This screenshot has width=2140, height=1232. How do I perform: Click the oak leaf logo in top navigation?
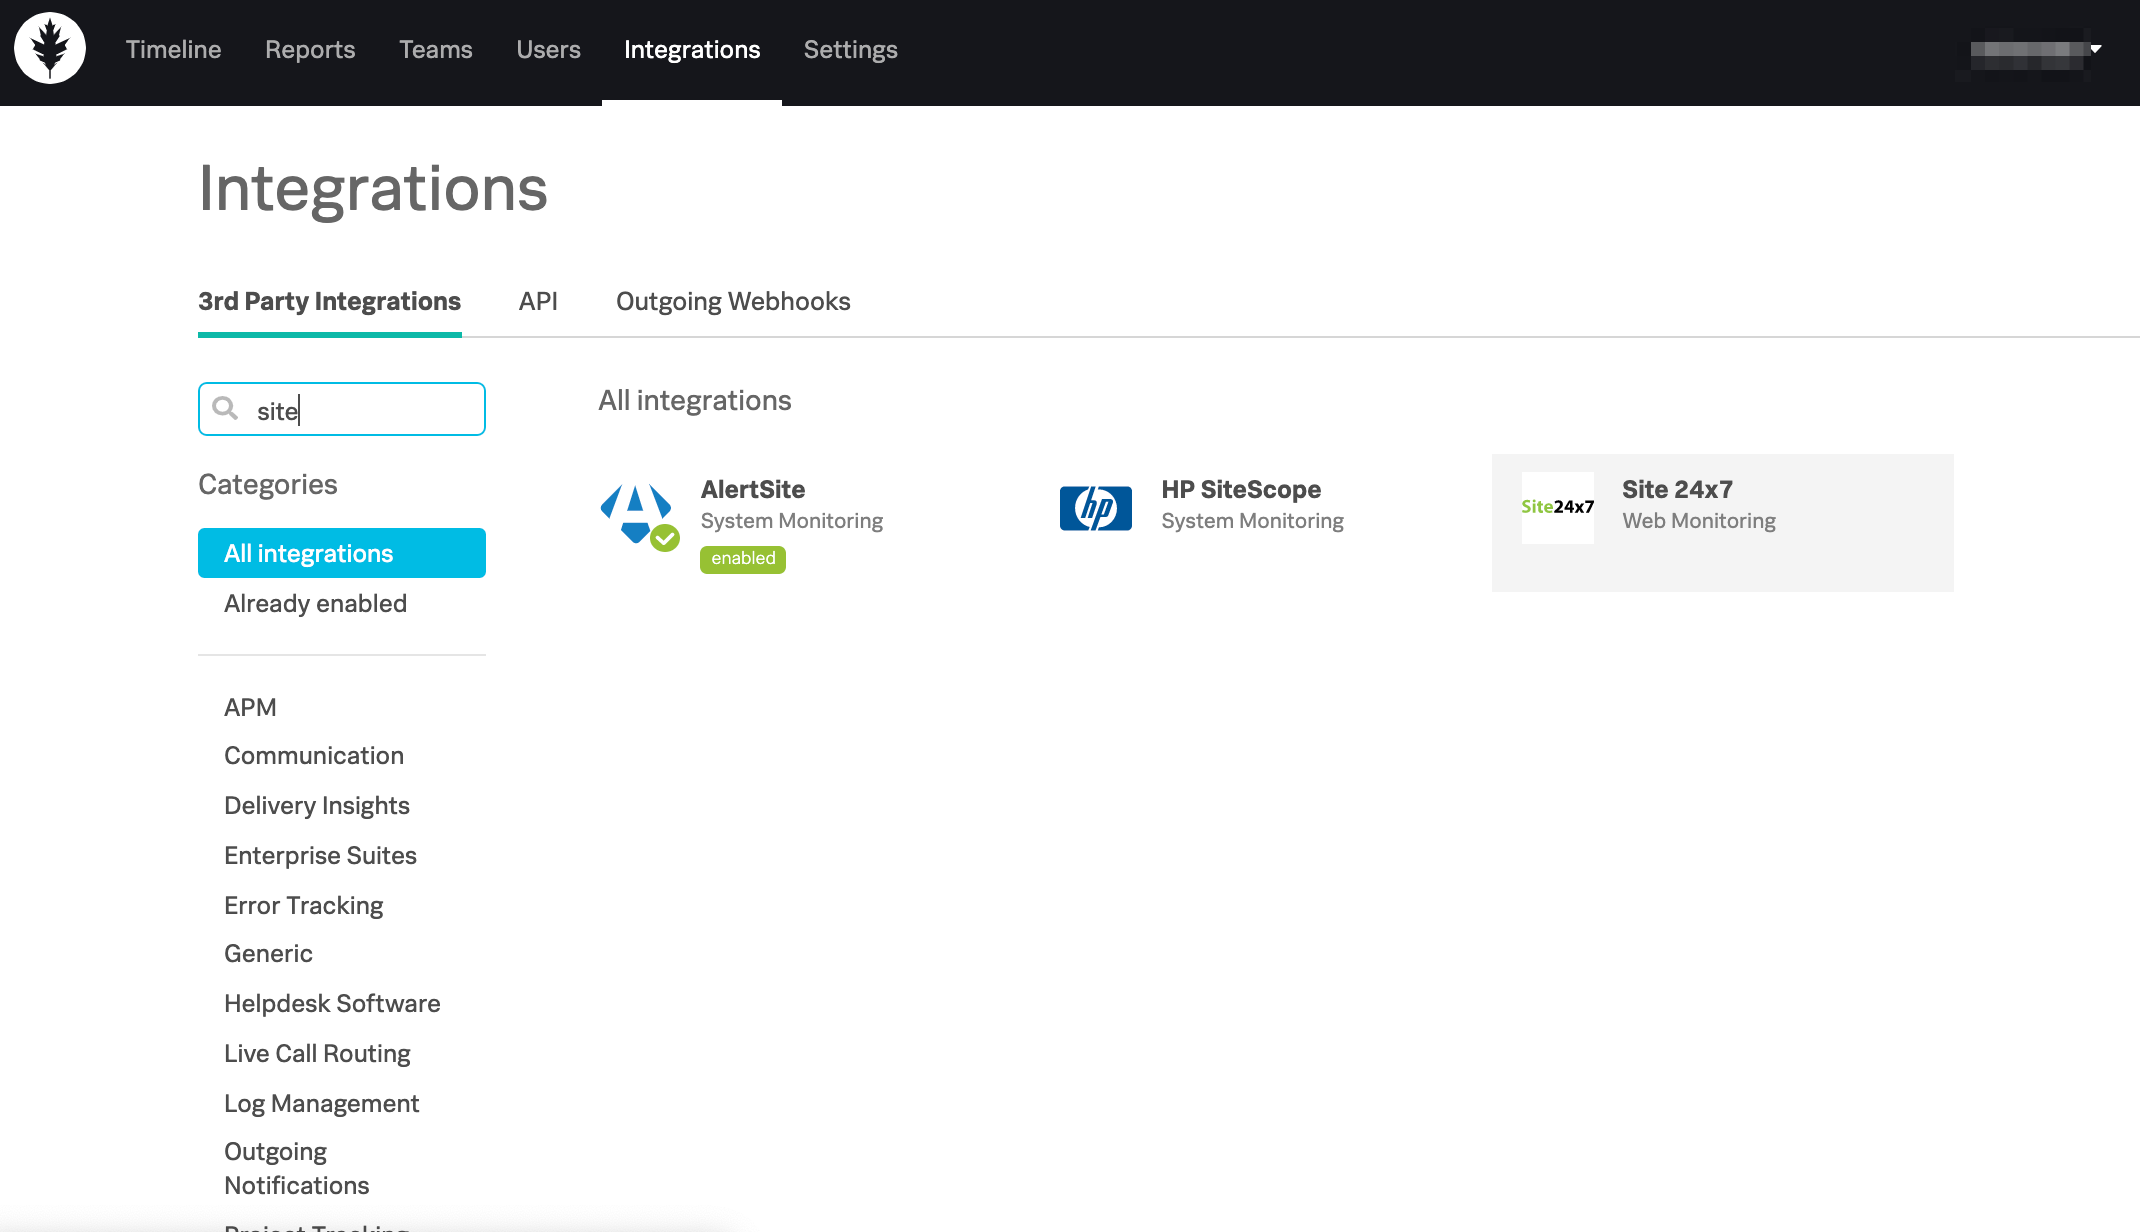[x=49, y=47]
